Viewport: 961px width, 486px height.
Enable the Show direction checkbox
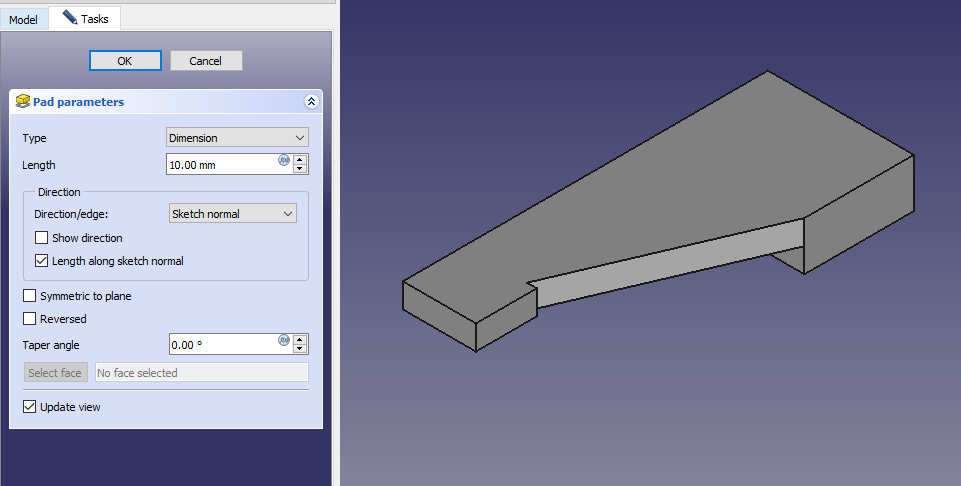click(42, 238)
